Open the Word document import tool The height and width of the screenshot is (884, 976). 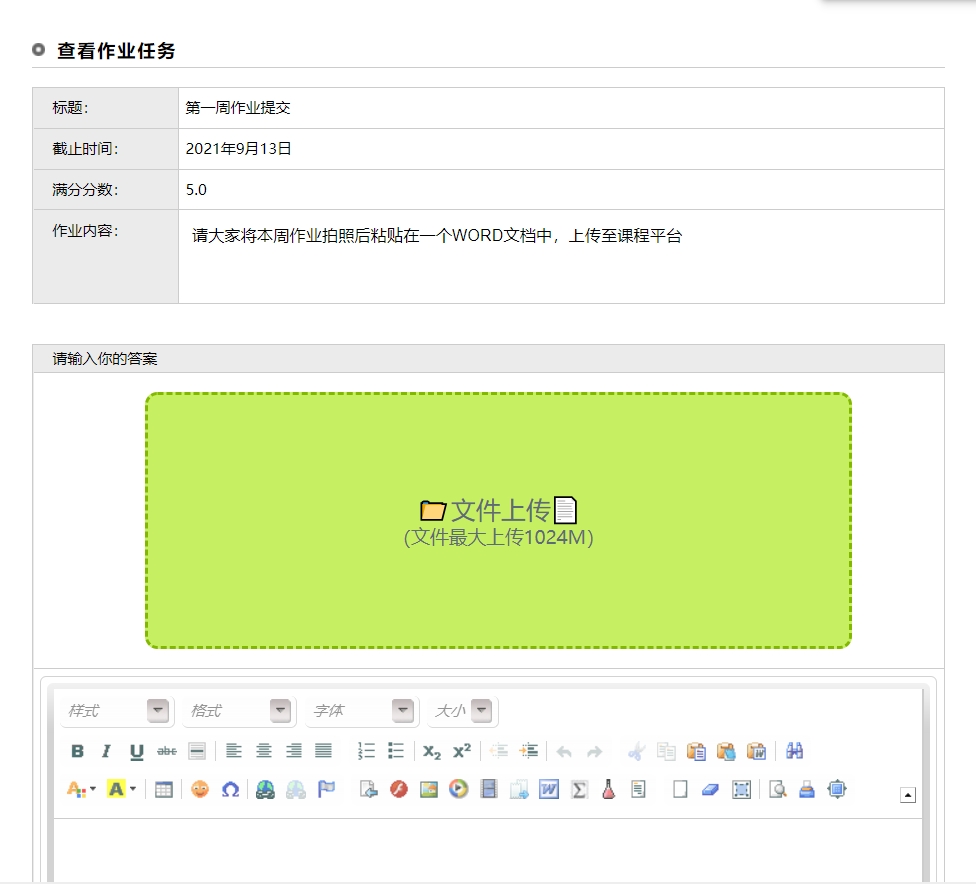pos(547,789)
